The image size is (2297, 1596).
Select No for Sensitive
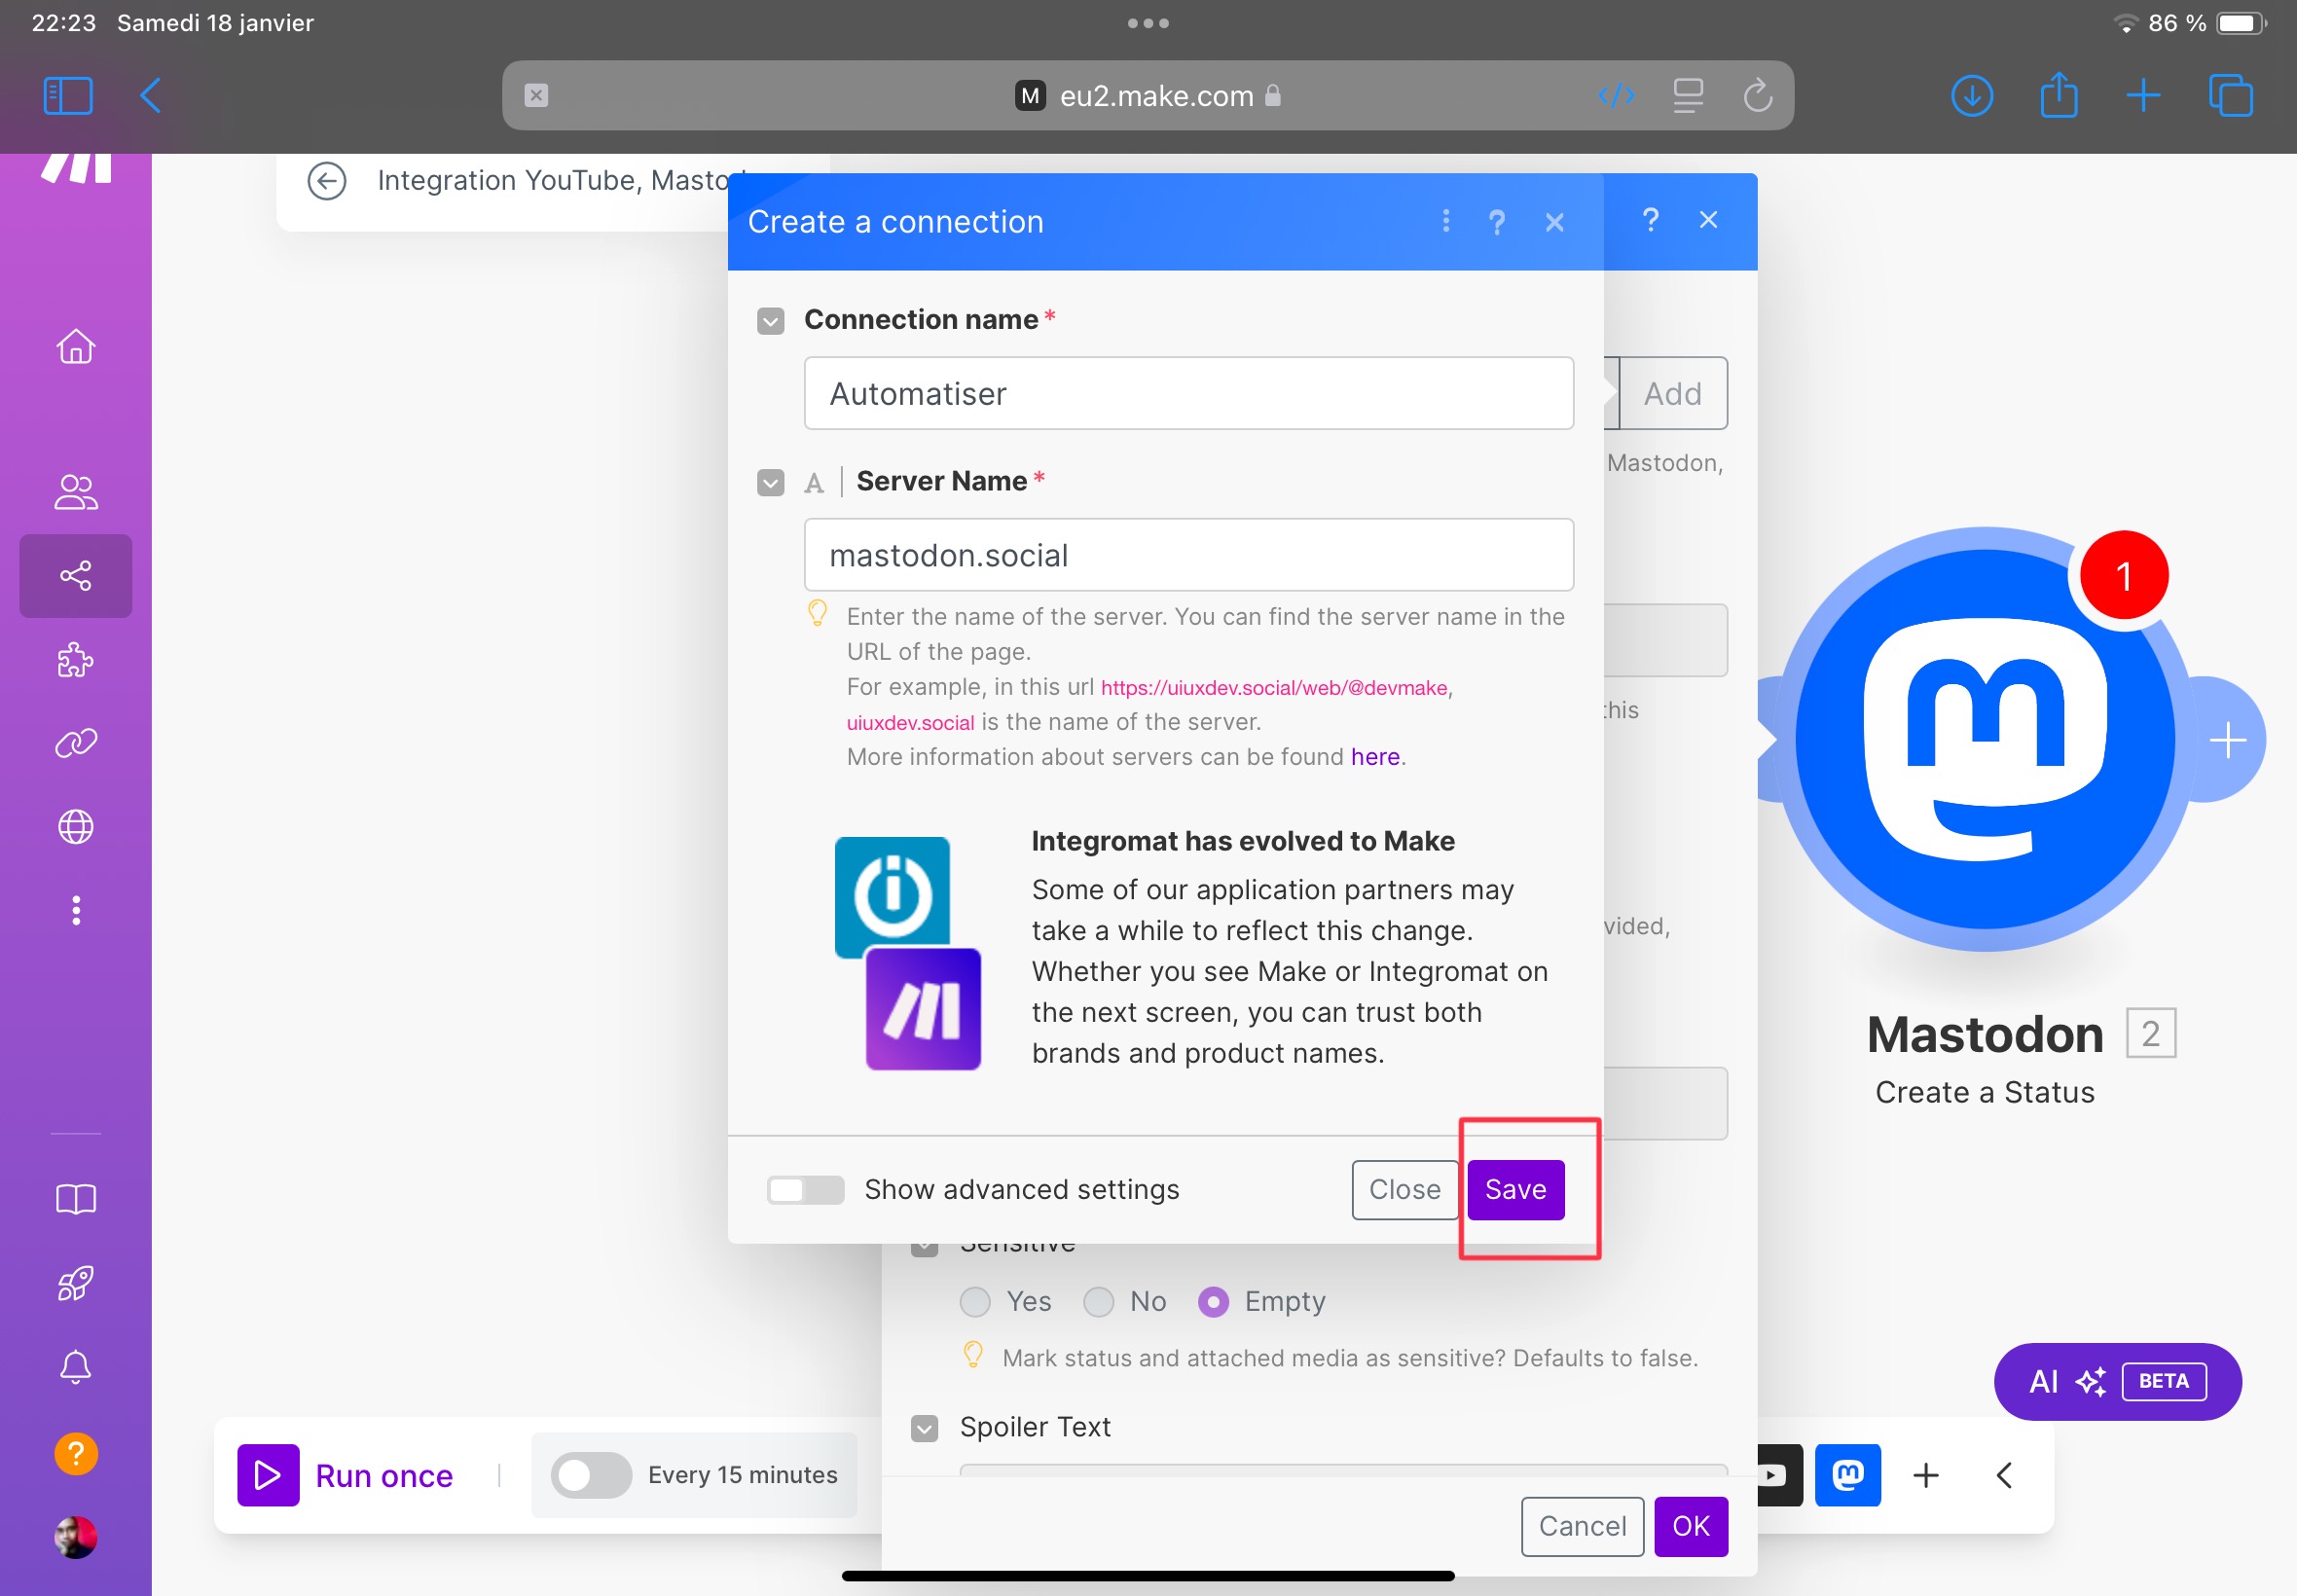click(x=1098, y=1301)
